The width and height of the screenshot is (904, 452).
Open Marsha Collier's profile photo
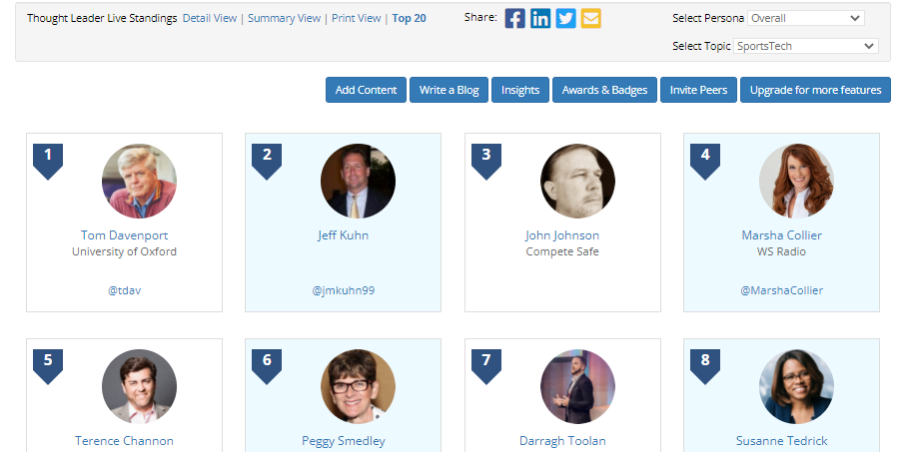click(796, 181)
